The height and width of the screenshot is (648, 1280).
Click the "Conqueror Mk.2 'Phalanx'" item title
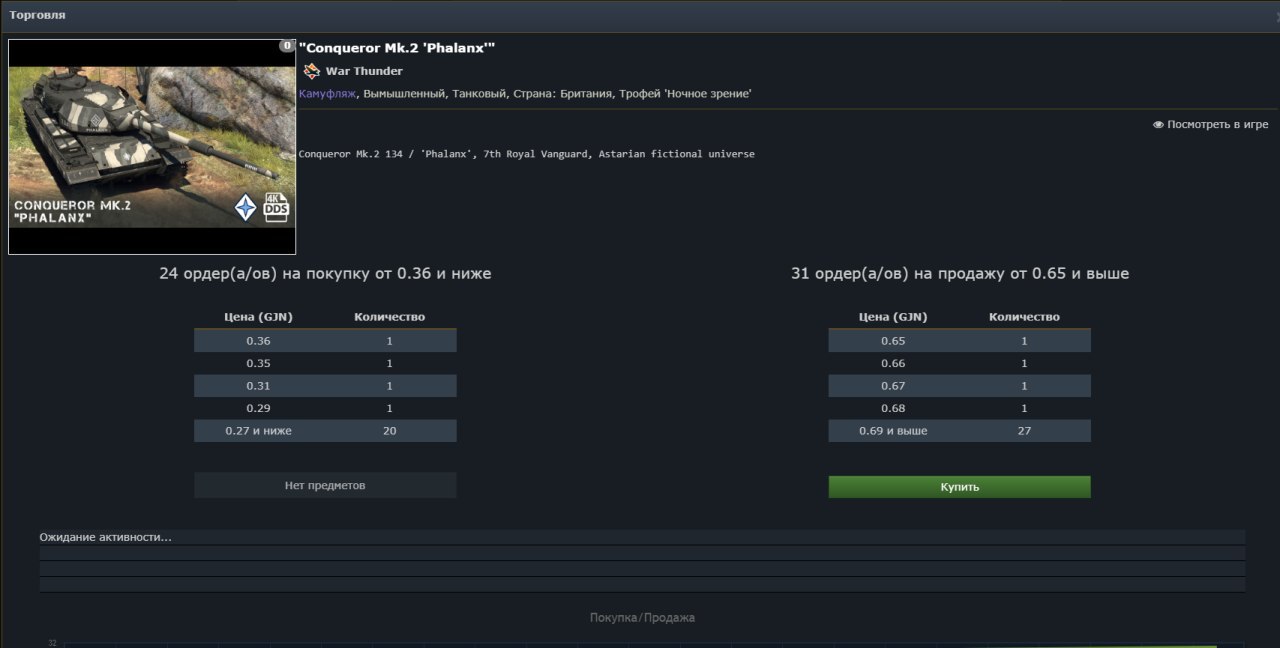pos(397,48)
